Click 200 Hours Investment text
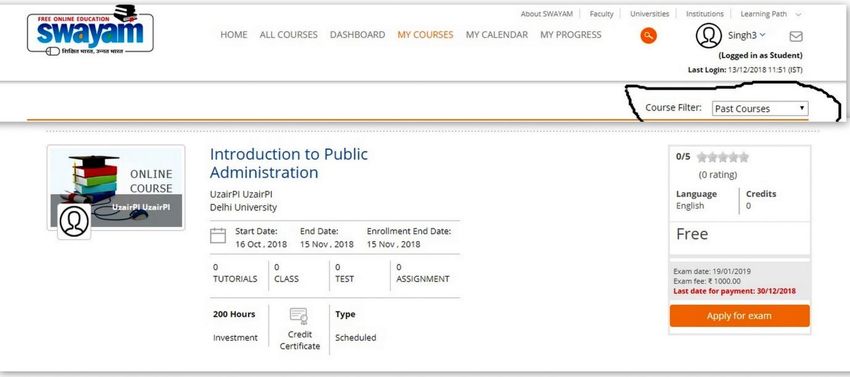 (235, 325)
